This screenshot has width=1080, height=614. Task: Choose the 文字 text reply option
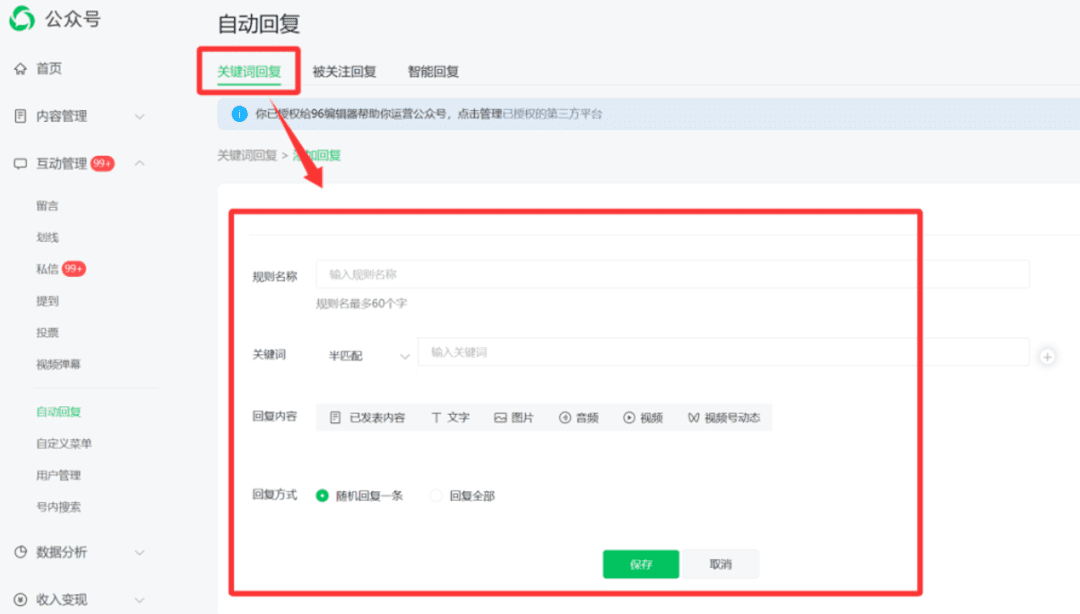coord(450,418)
